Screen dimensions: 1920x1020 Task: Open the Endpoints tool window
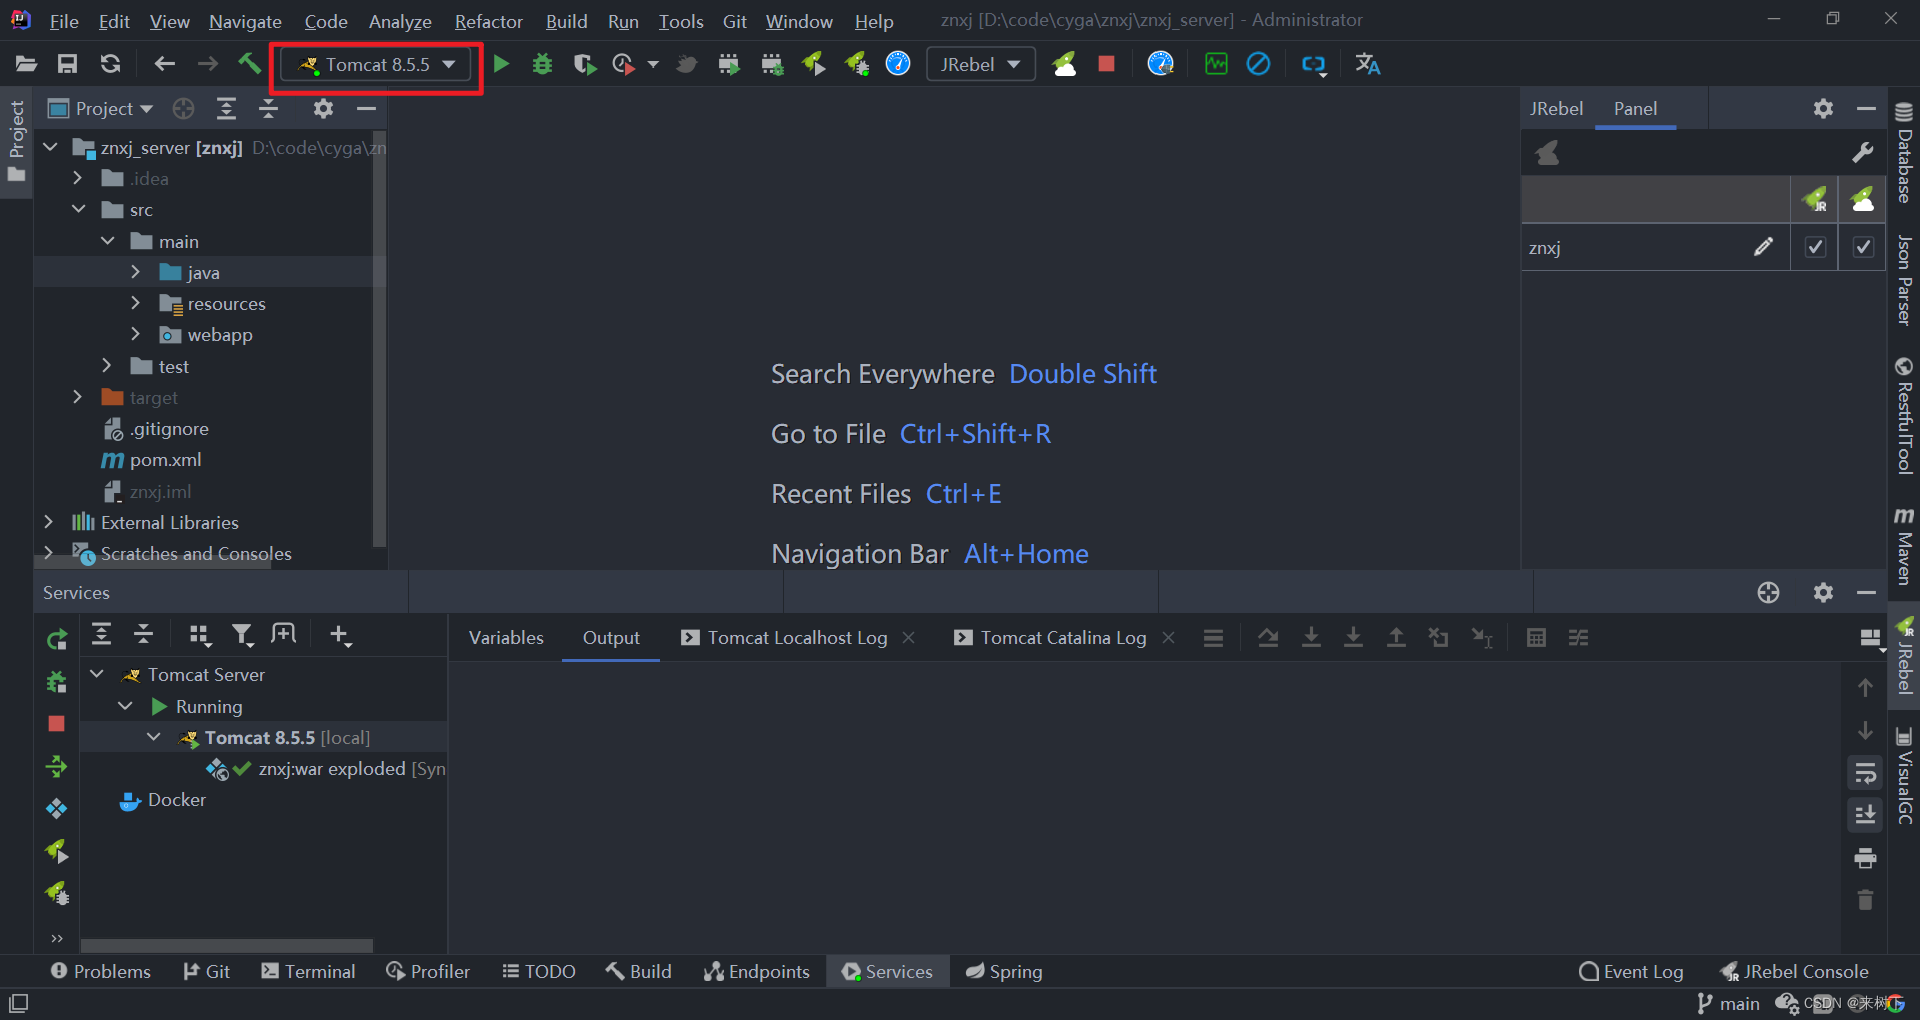point(757,971)
